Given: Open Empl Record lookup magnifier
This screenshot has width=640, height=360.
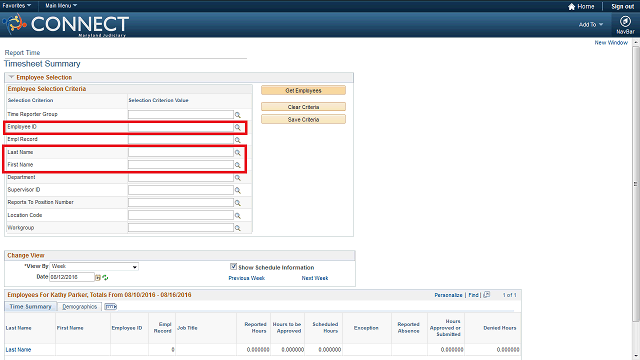Looking at the screenshot, I should [238, 140].
